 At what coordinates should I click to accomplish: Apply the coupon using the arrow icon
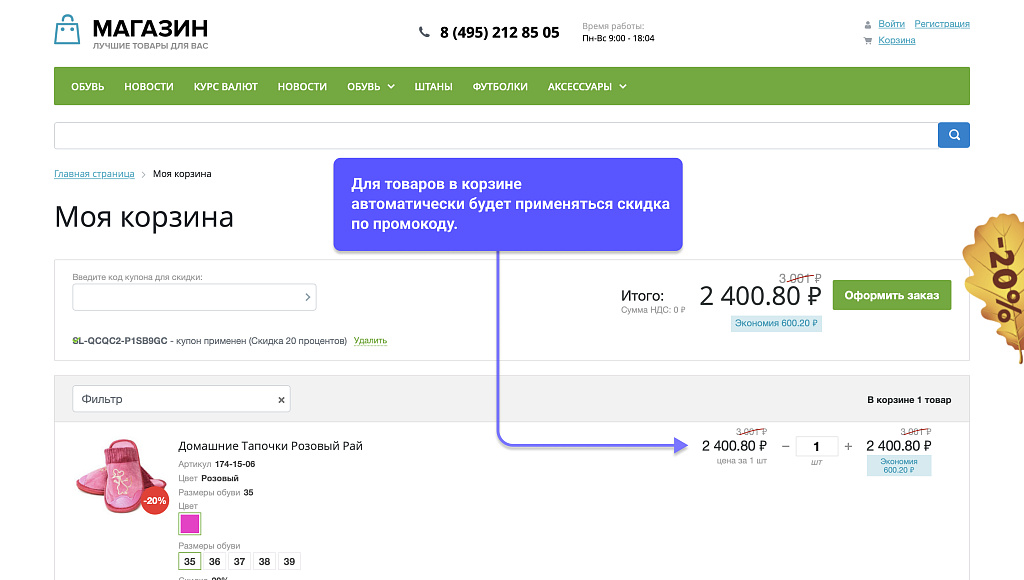point(306,297)
